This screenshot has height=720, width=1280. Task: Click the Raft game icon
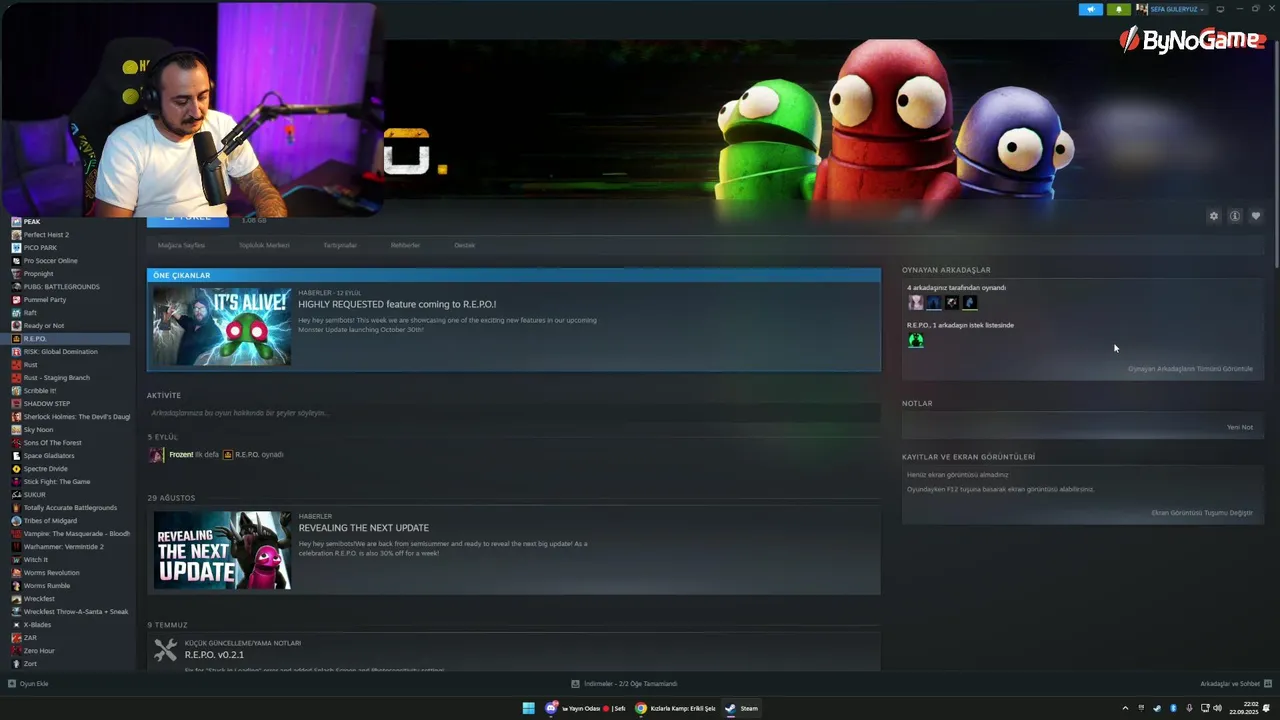point(16,313)
